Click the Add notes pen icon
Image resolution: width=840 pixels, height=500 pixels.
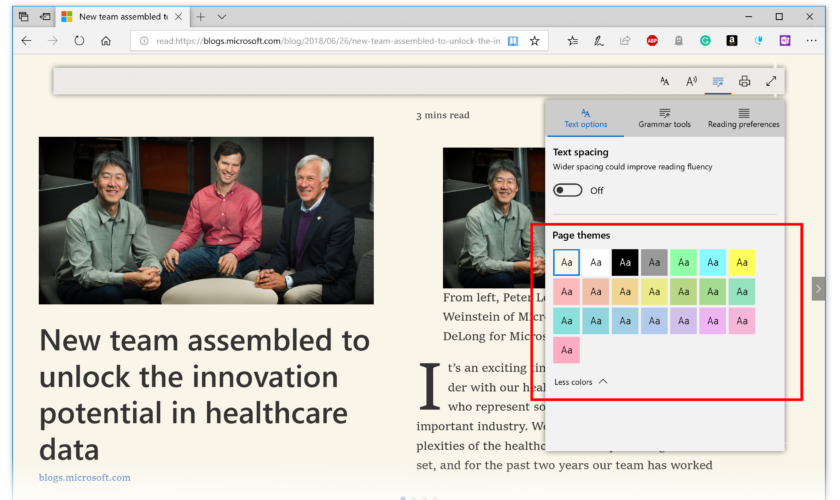598,41
